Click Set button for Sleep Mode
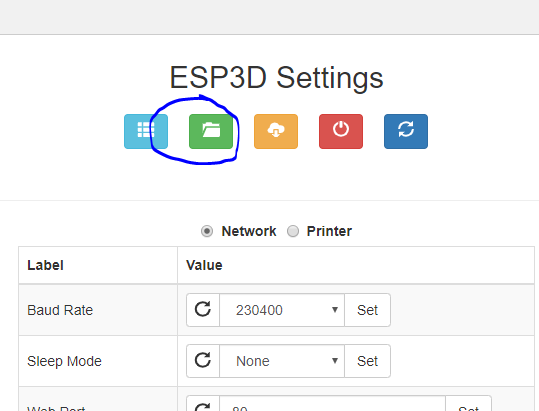Image resolution: width=539 pixels, height=411 pixels. pos(367,360)
